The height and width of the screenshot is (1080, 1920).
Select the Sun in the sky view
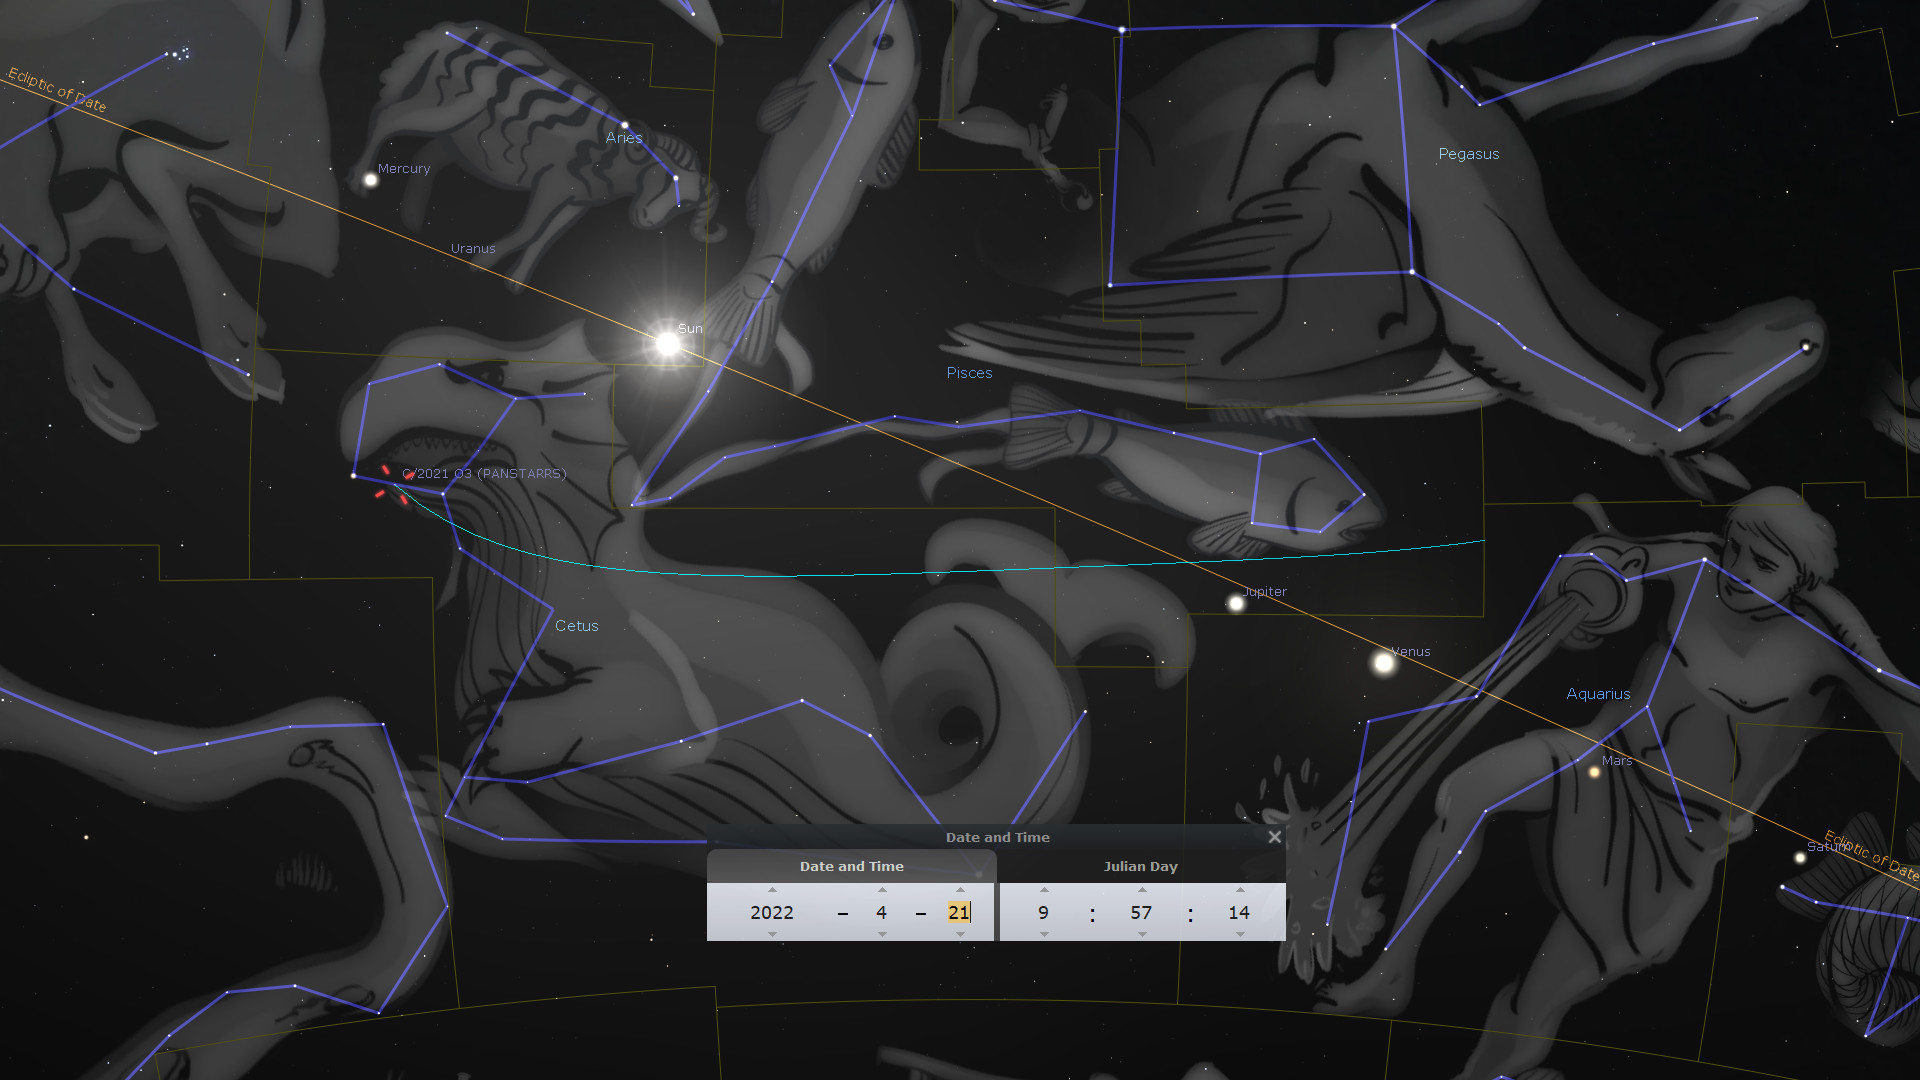(667, 344)
